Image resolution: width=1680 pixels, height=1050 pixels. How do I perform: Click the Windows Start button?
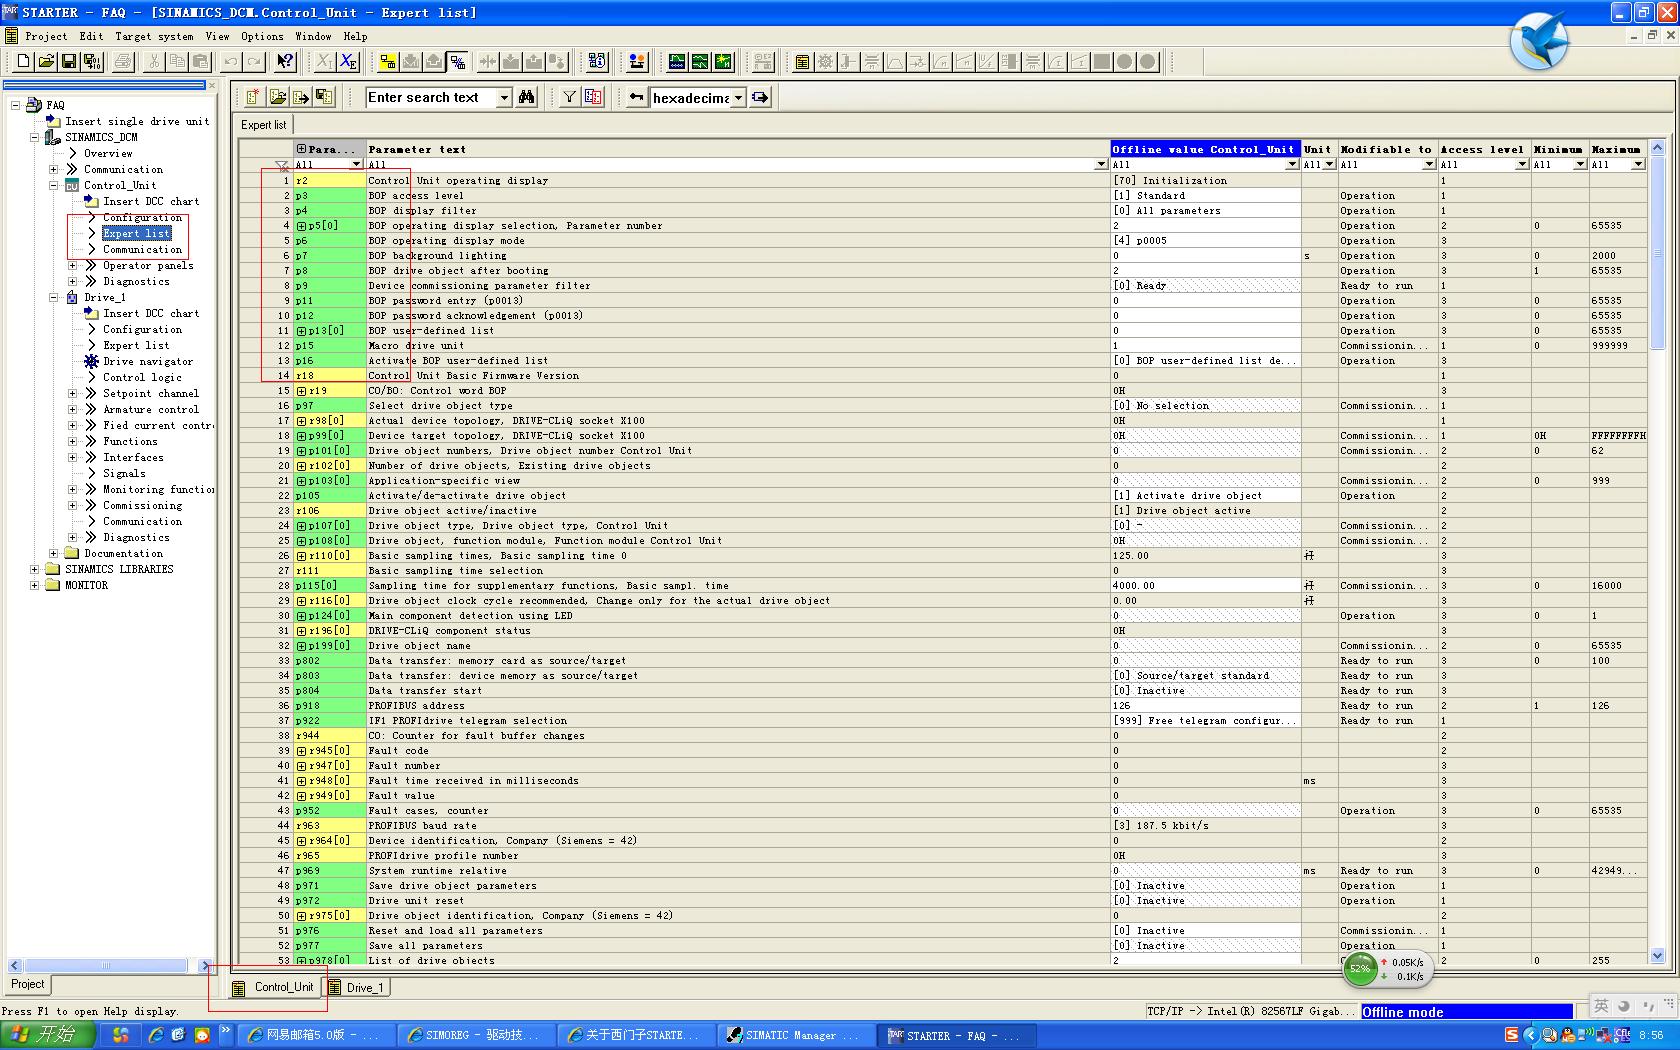point(47,1035)
